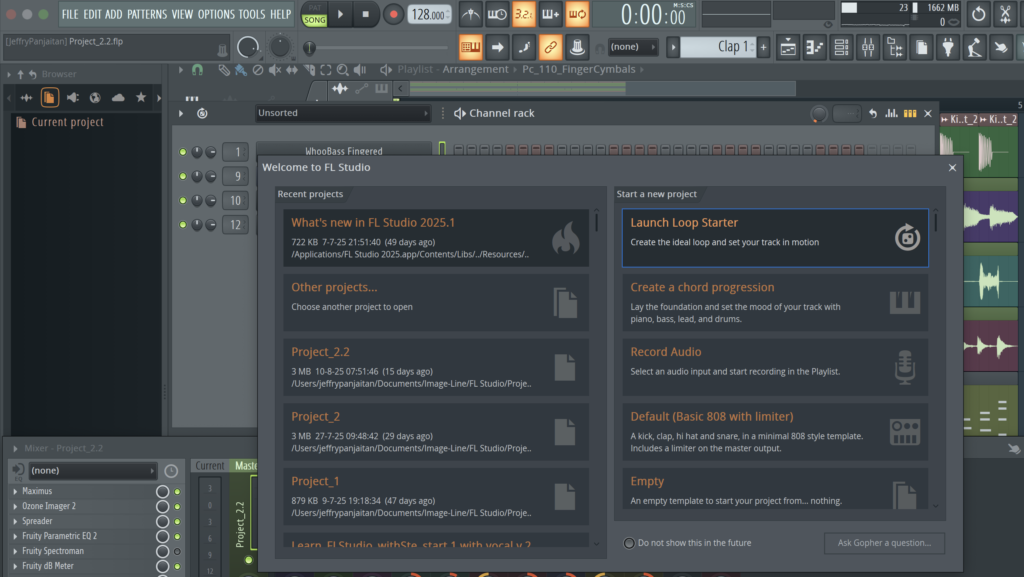This screenshot has height=577, width=1024.
Task: Open the OPTIONS menu
Action: pos(216,14)
